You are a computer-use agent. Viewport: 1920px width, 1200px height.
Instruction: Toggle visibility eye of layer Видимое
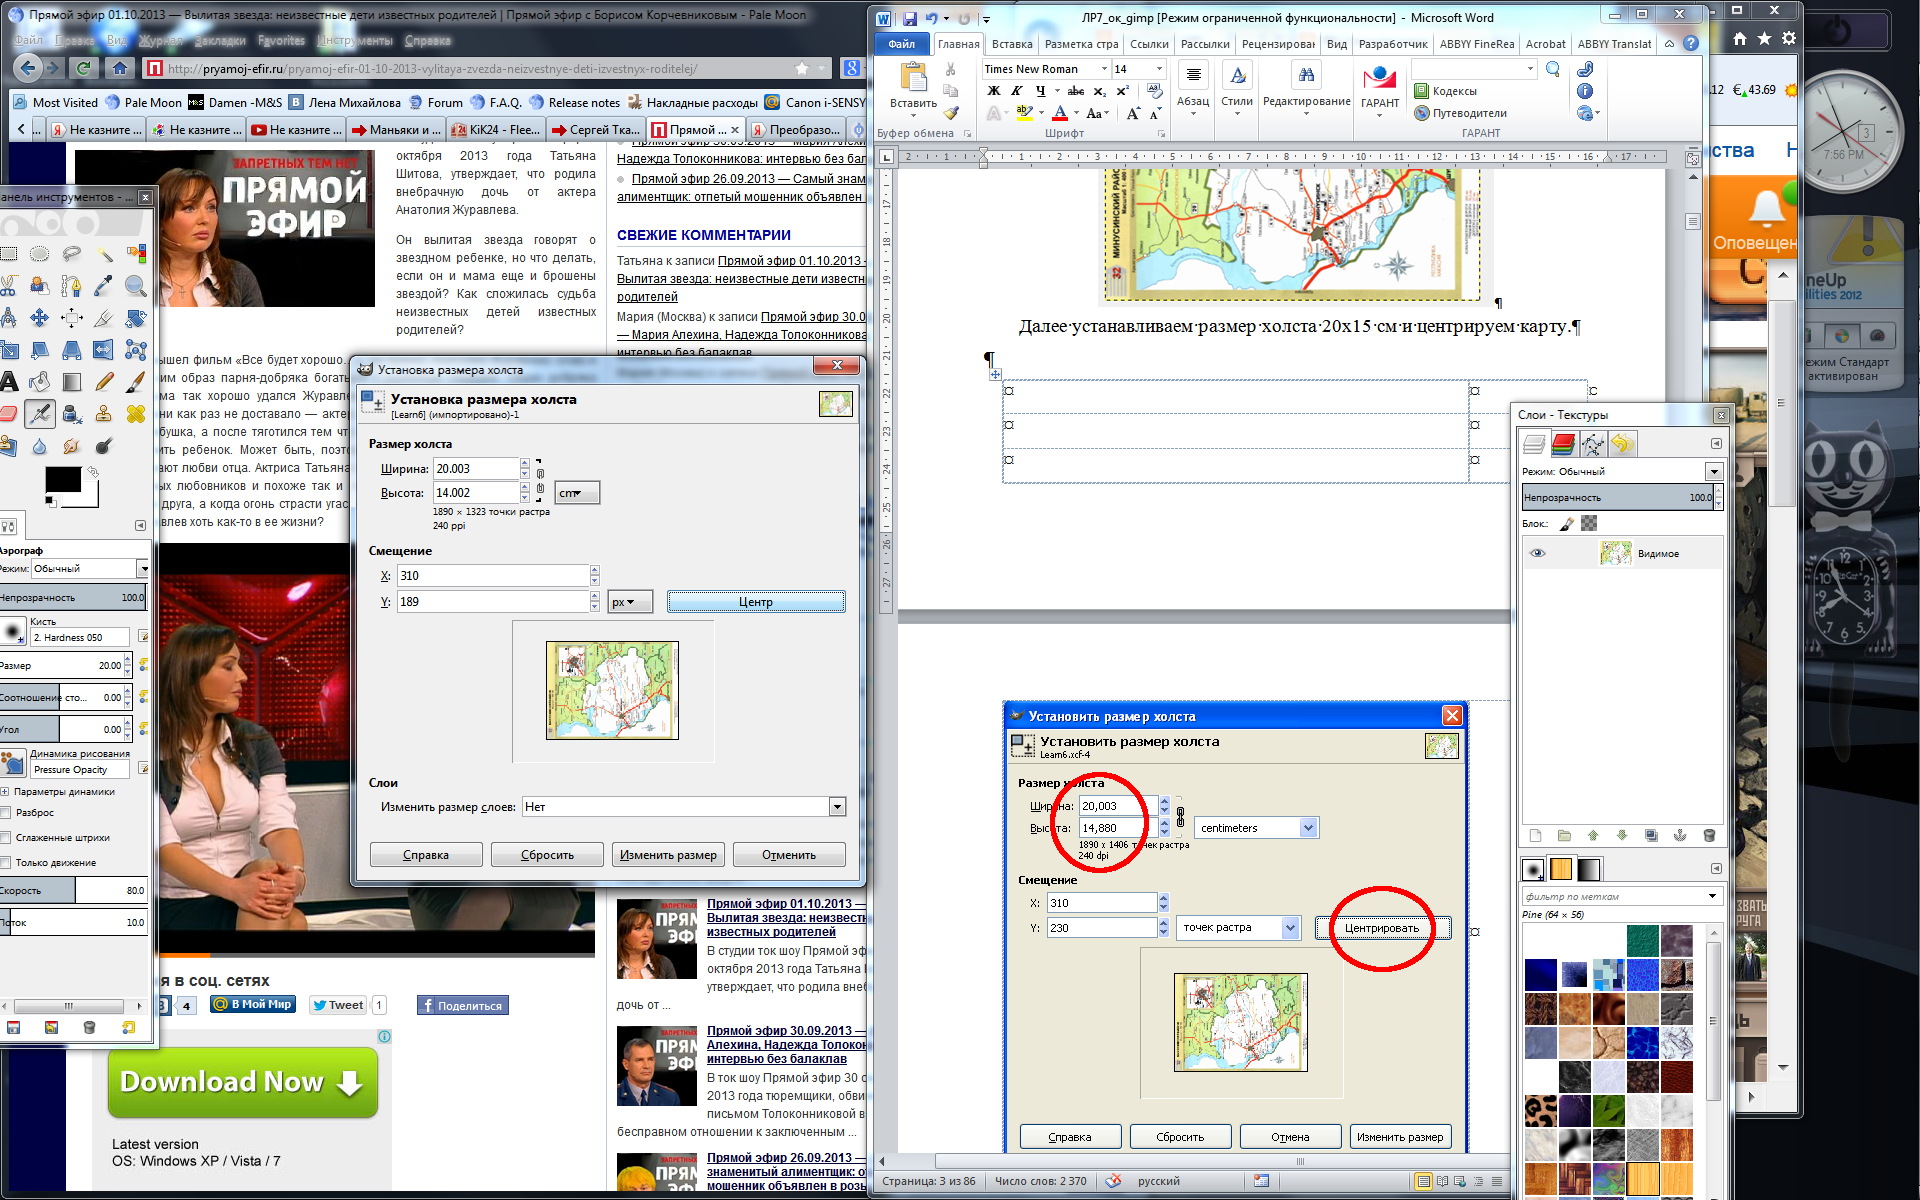click(x=1538, y=553)
